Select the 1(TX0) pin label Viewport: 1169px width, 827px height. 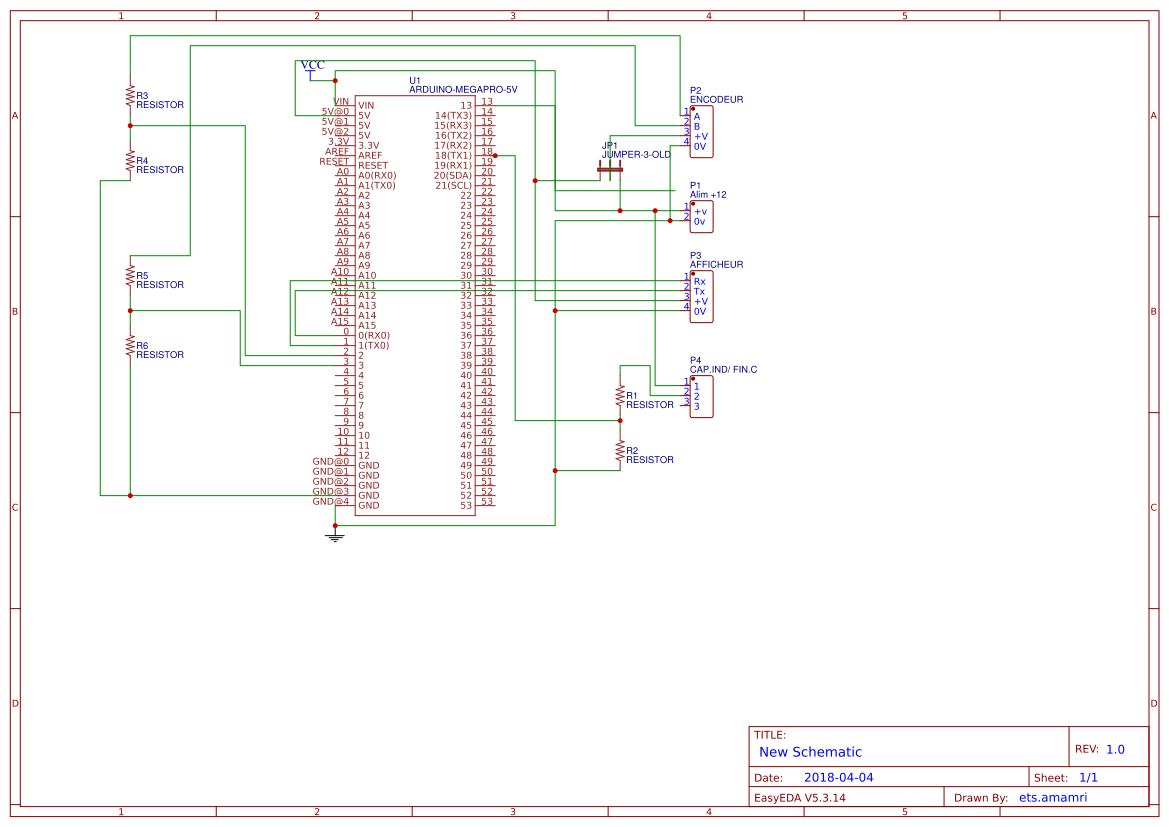click(374, 346)
